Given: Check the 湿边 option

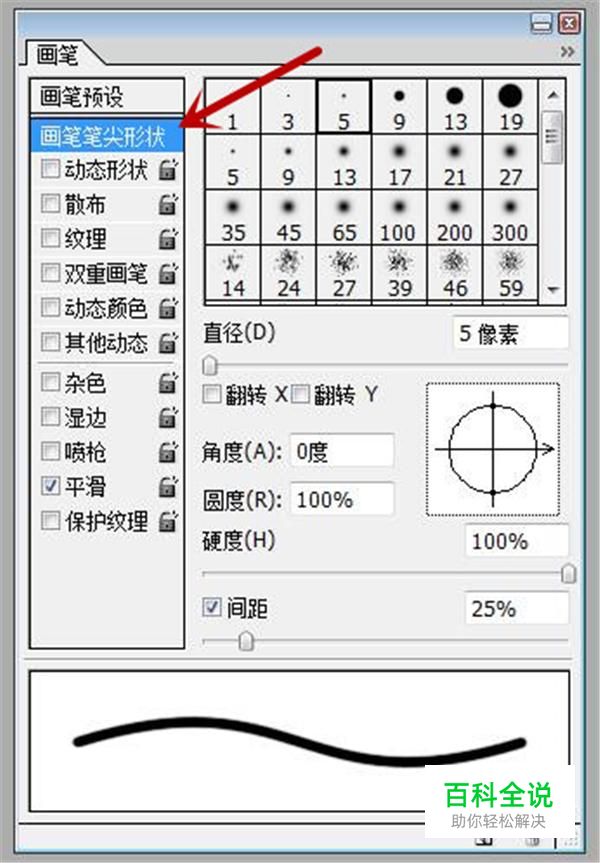Looking at the screenshot, I should [x=50, y=417].
